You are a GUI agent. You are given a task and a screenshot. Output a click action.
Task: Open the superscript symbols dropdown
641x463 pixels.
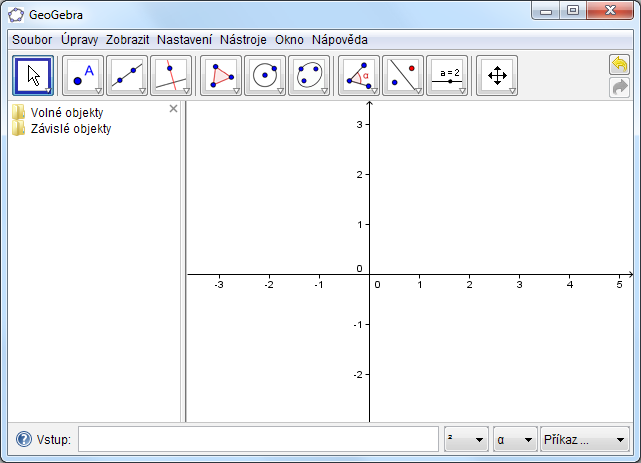click(466, 439)
